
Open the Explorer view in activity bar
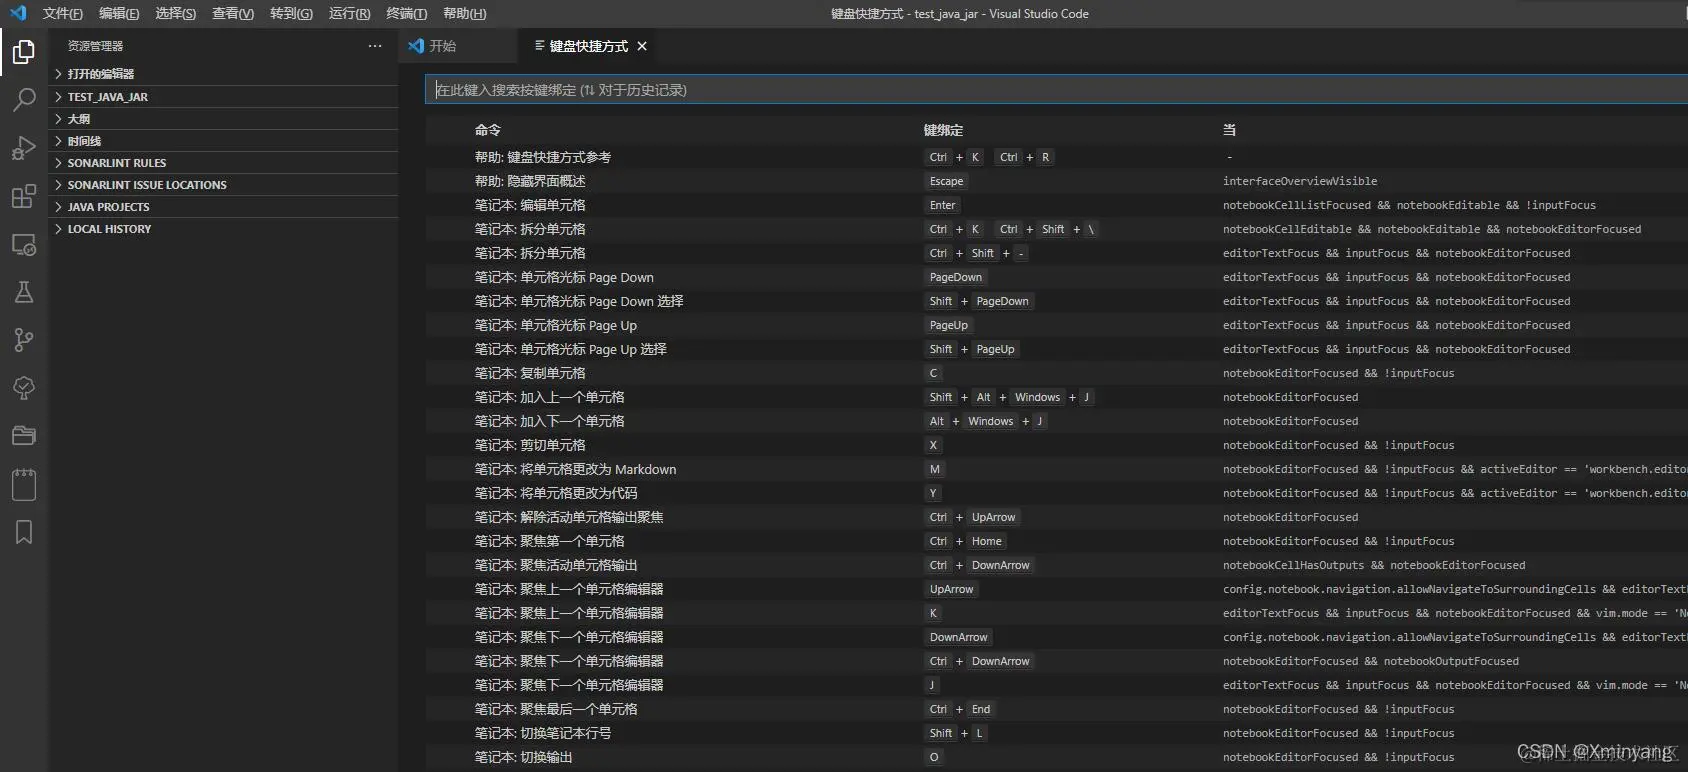(24, 51)
